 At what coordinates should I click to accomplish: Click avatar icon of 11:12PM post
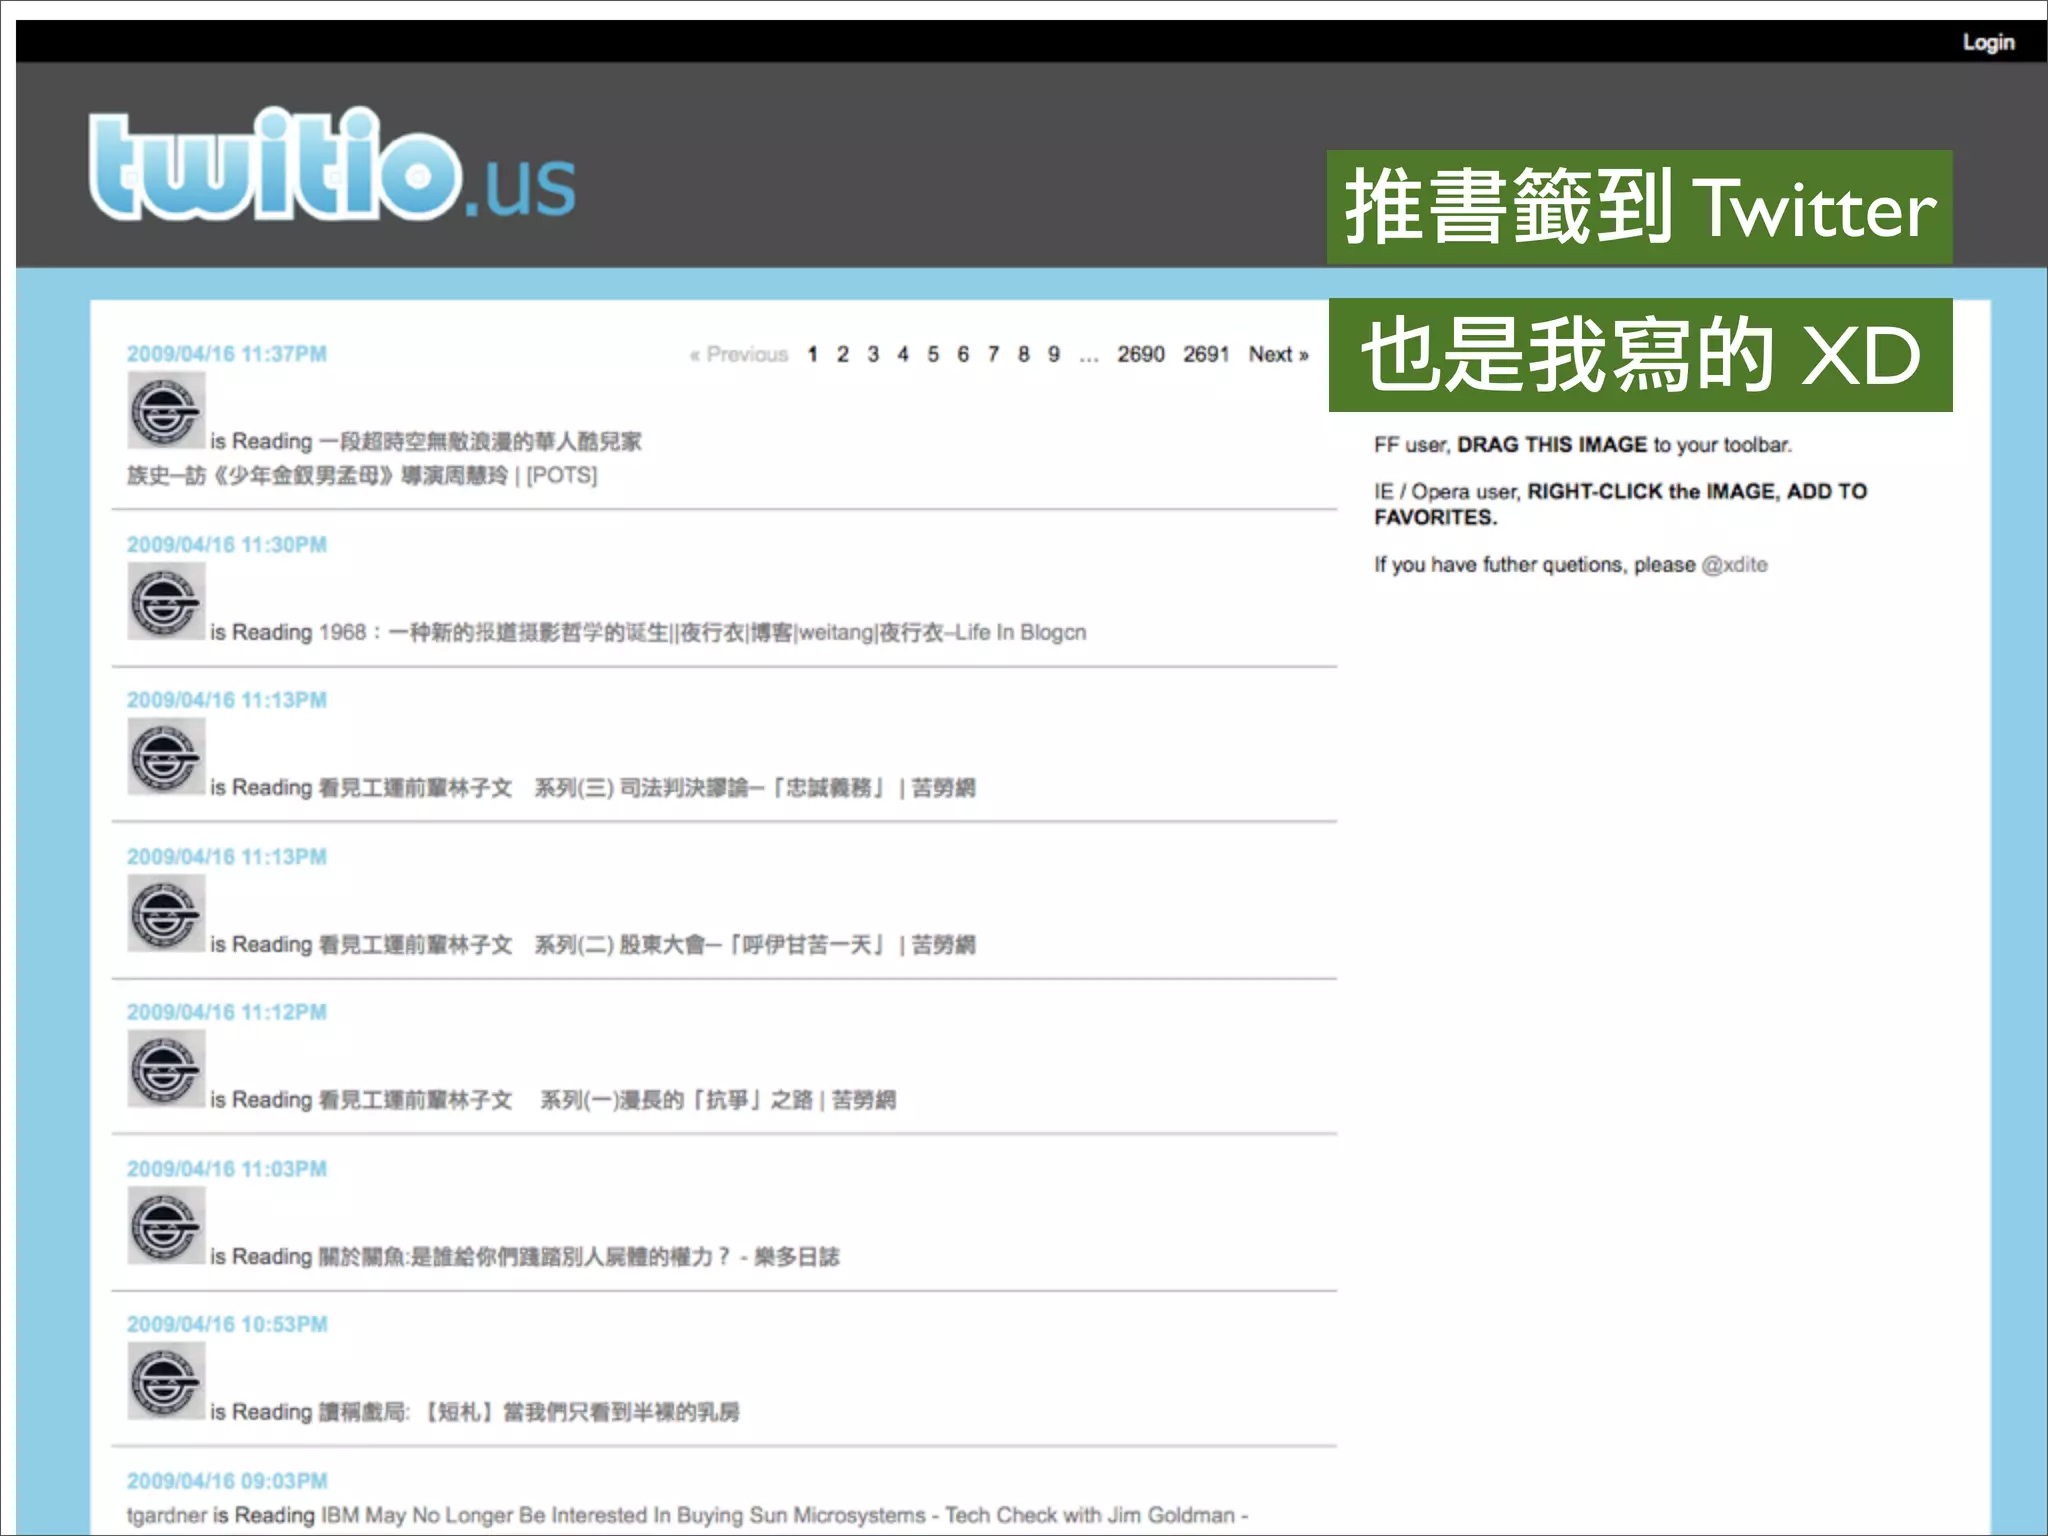click(166, 1070)
